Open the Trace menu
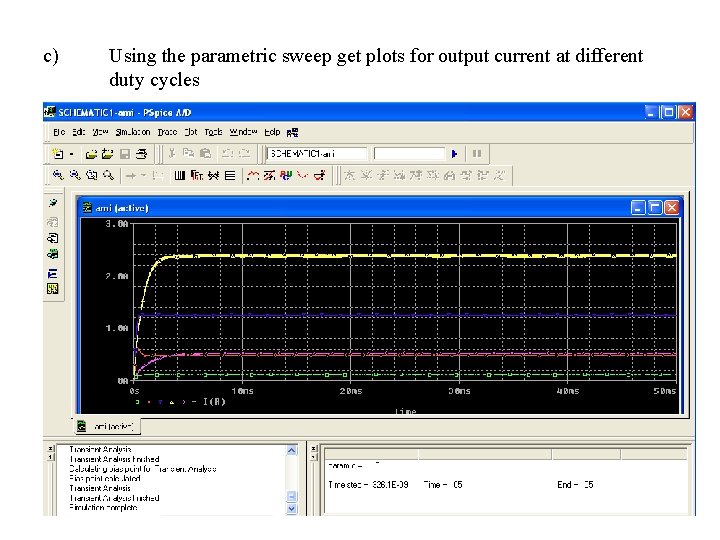This screenshot has height=540, width=720. 167,132
